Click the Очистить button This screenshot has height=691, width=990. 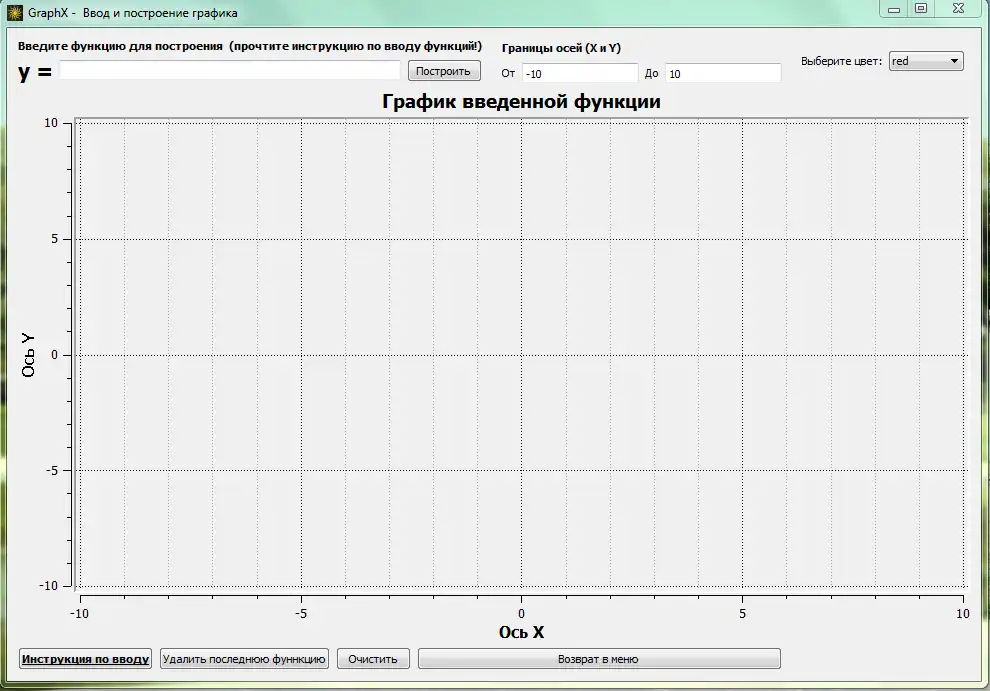[x=373, y=659]
